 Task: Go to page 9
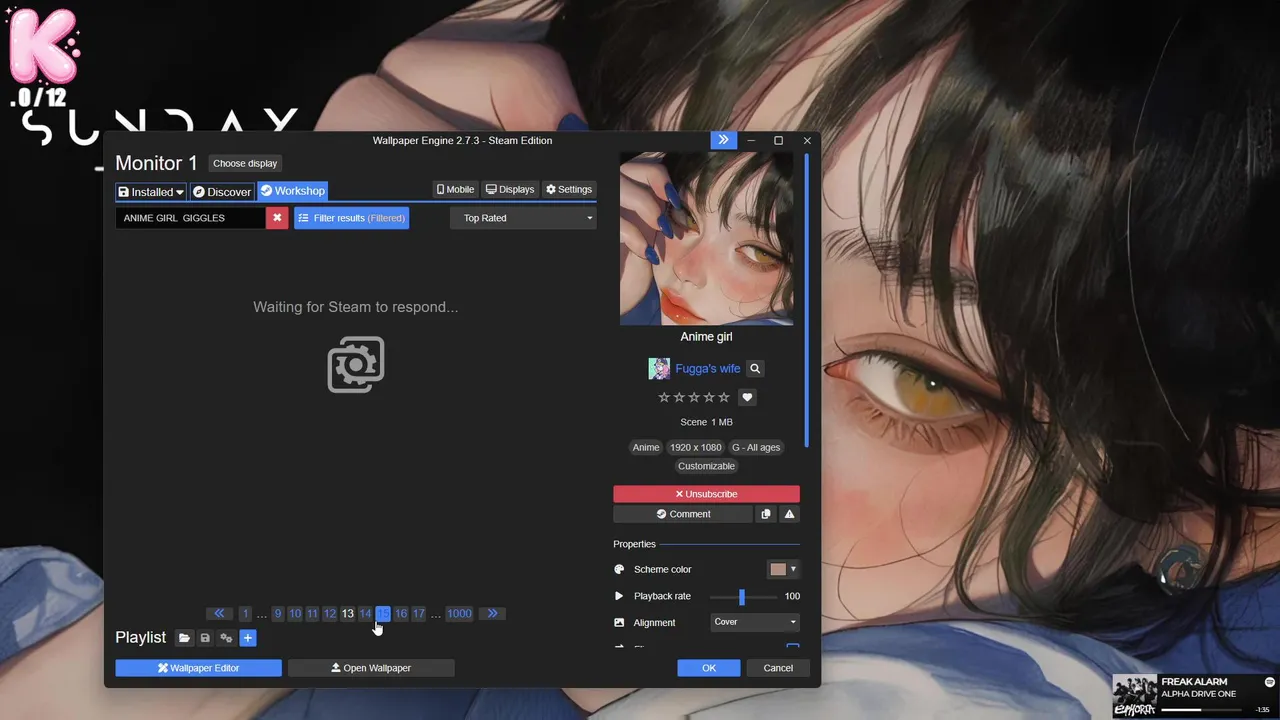coord(278,613)
